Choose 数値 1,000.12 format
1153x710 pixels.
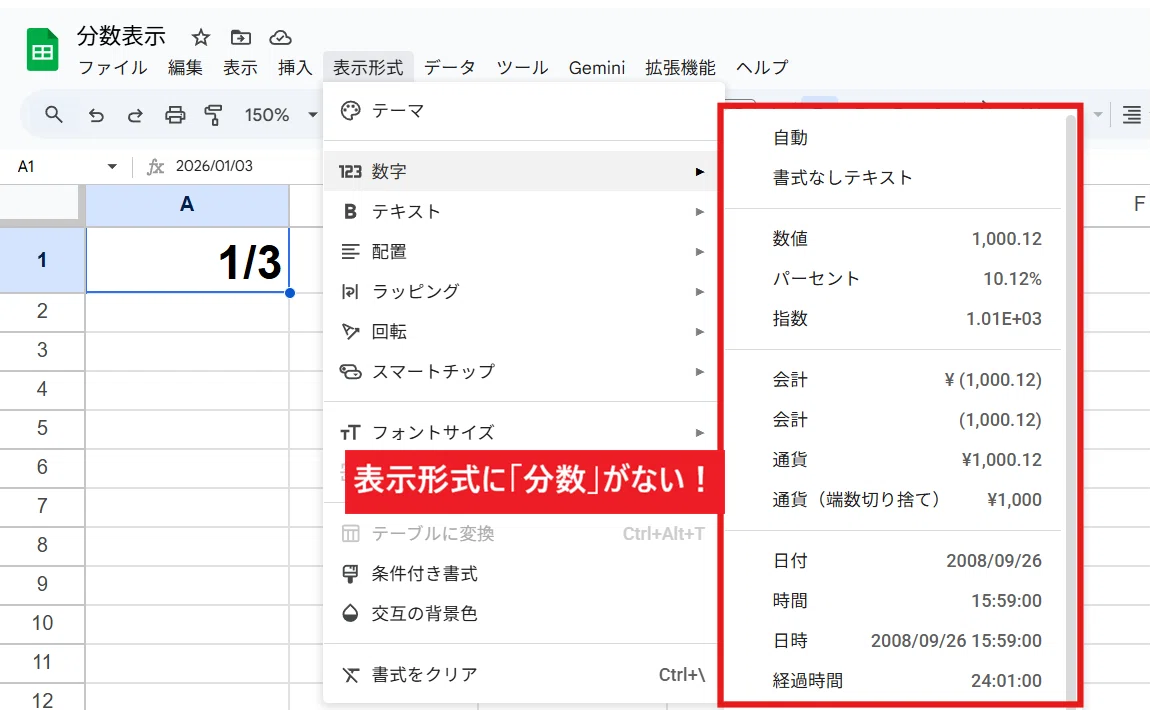(893, 239)
